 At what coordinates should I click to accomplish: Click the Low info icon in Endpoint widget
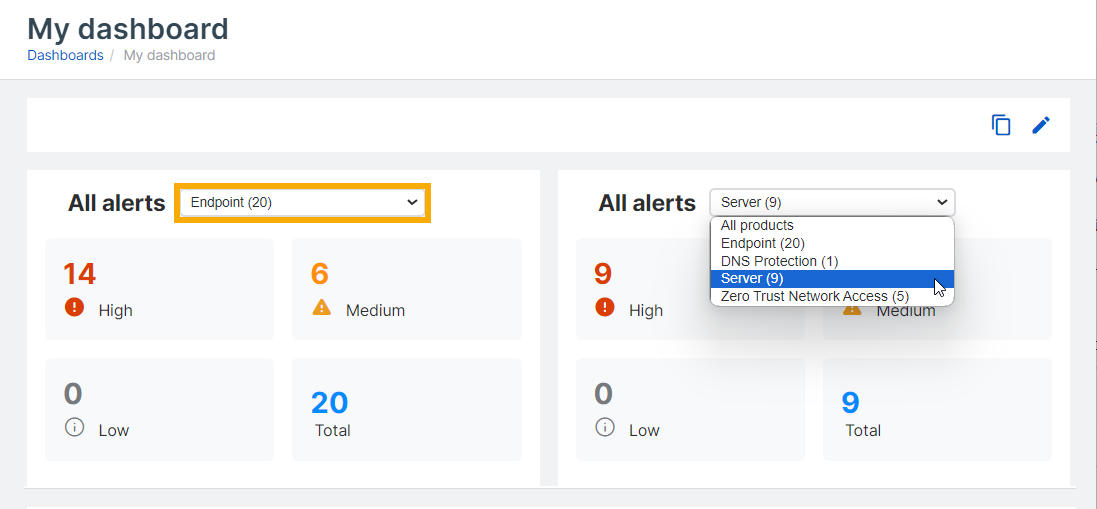(74, 428)
